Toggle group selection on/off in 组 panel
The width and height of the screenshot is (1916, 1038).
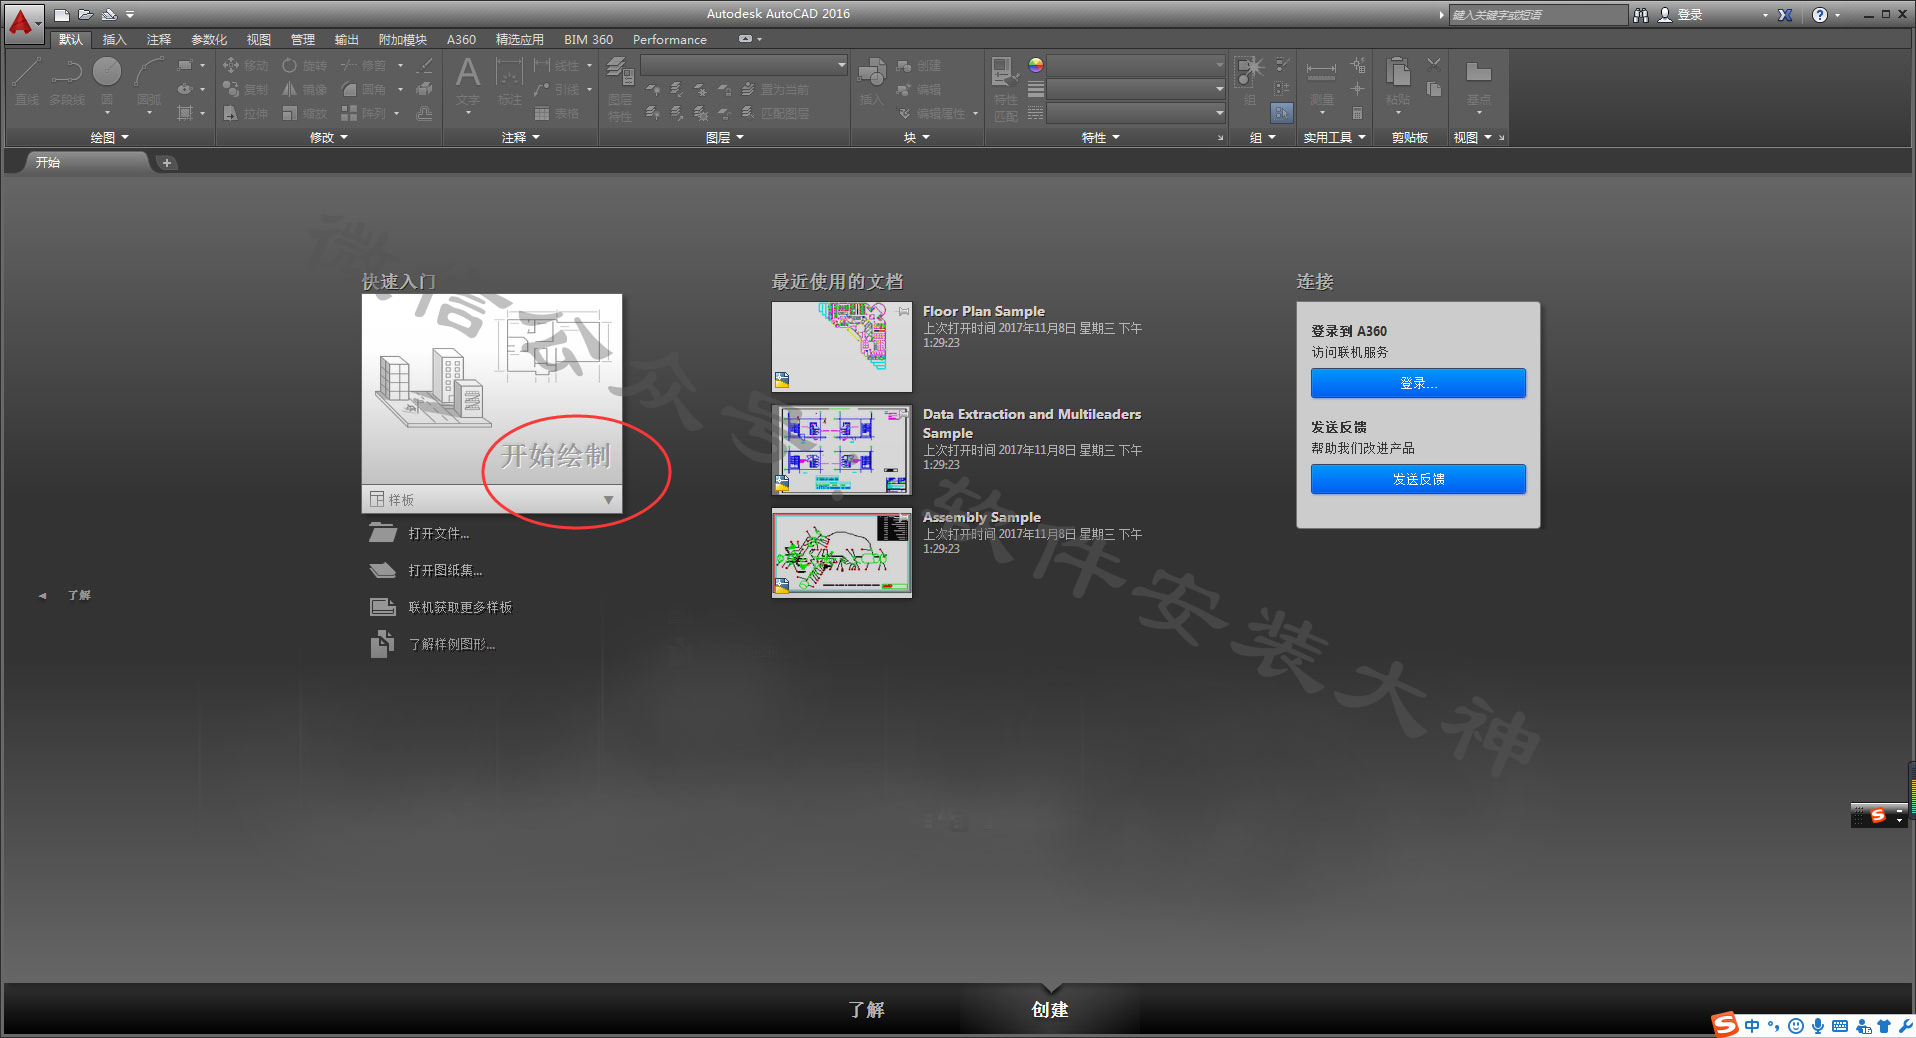pyautogui.click(x=1282, y=113)
